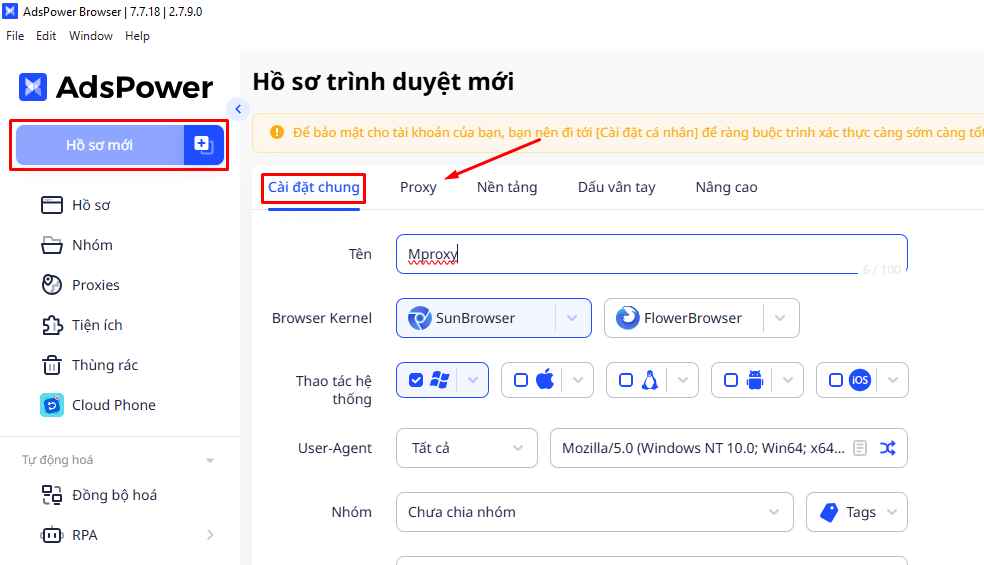Open the Tiện ích extensions section

96,325
